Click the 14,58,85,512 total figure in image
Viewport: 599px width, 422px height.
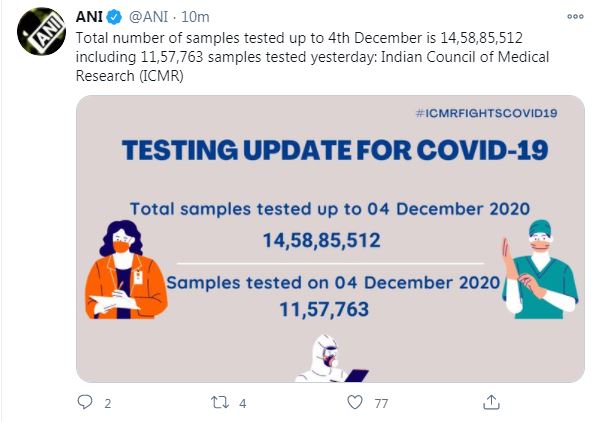click(322, 240)
